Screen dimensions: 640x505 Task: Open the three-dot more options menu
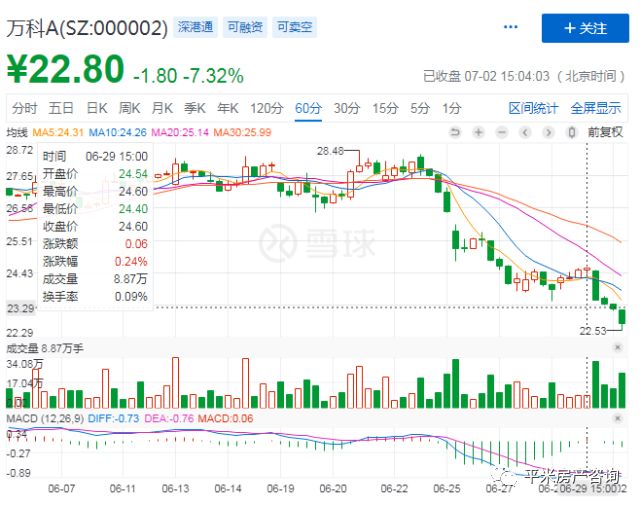point(510,27)
